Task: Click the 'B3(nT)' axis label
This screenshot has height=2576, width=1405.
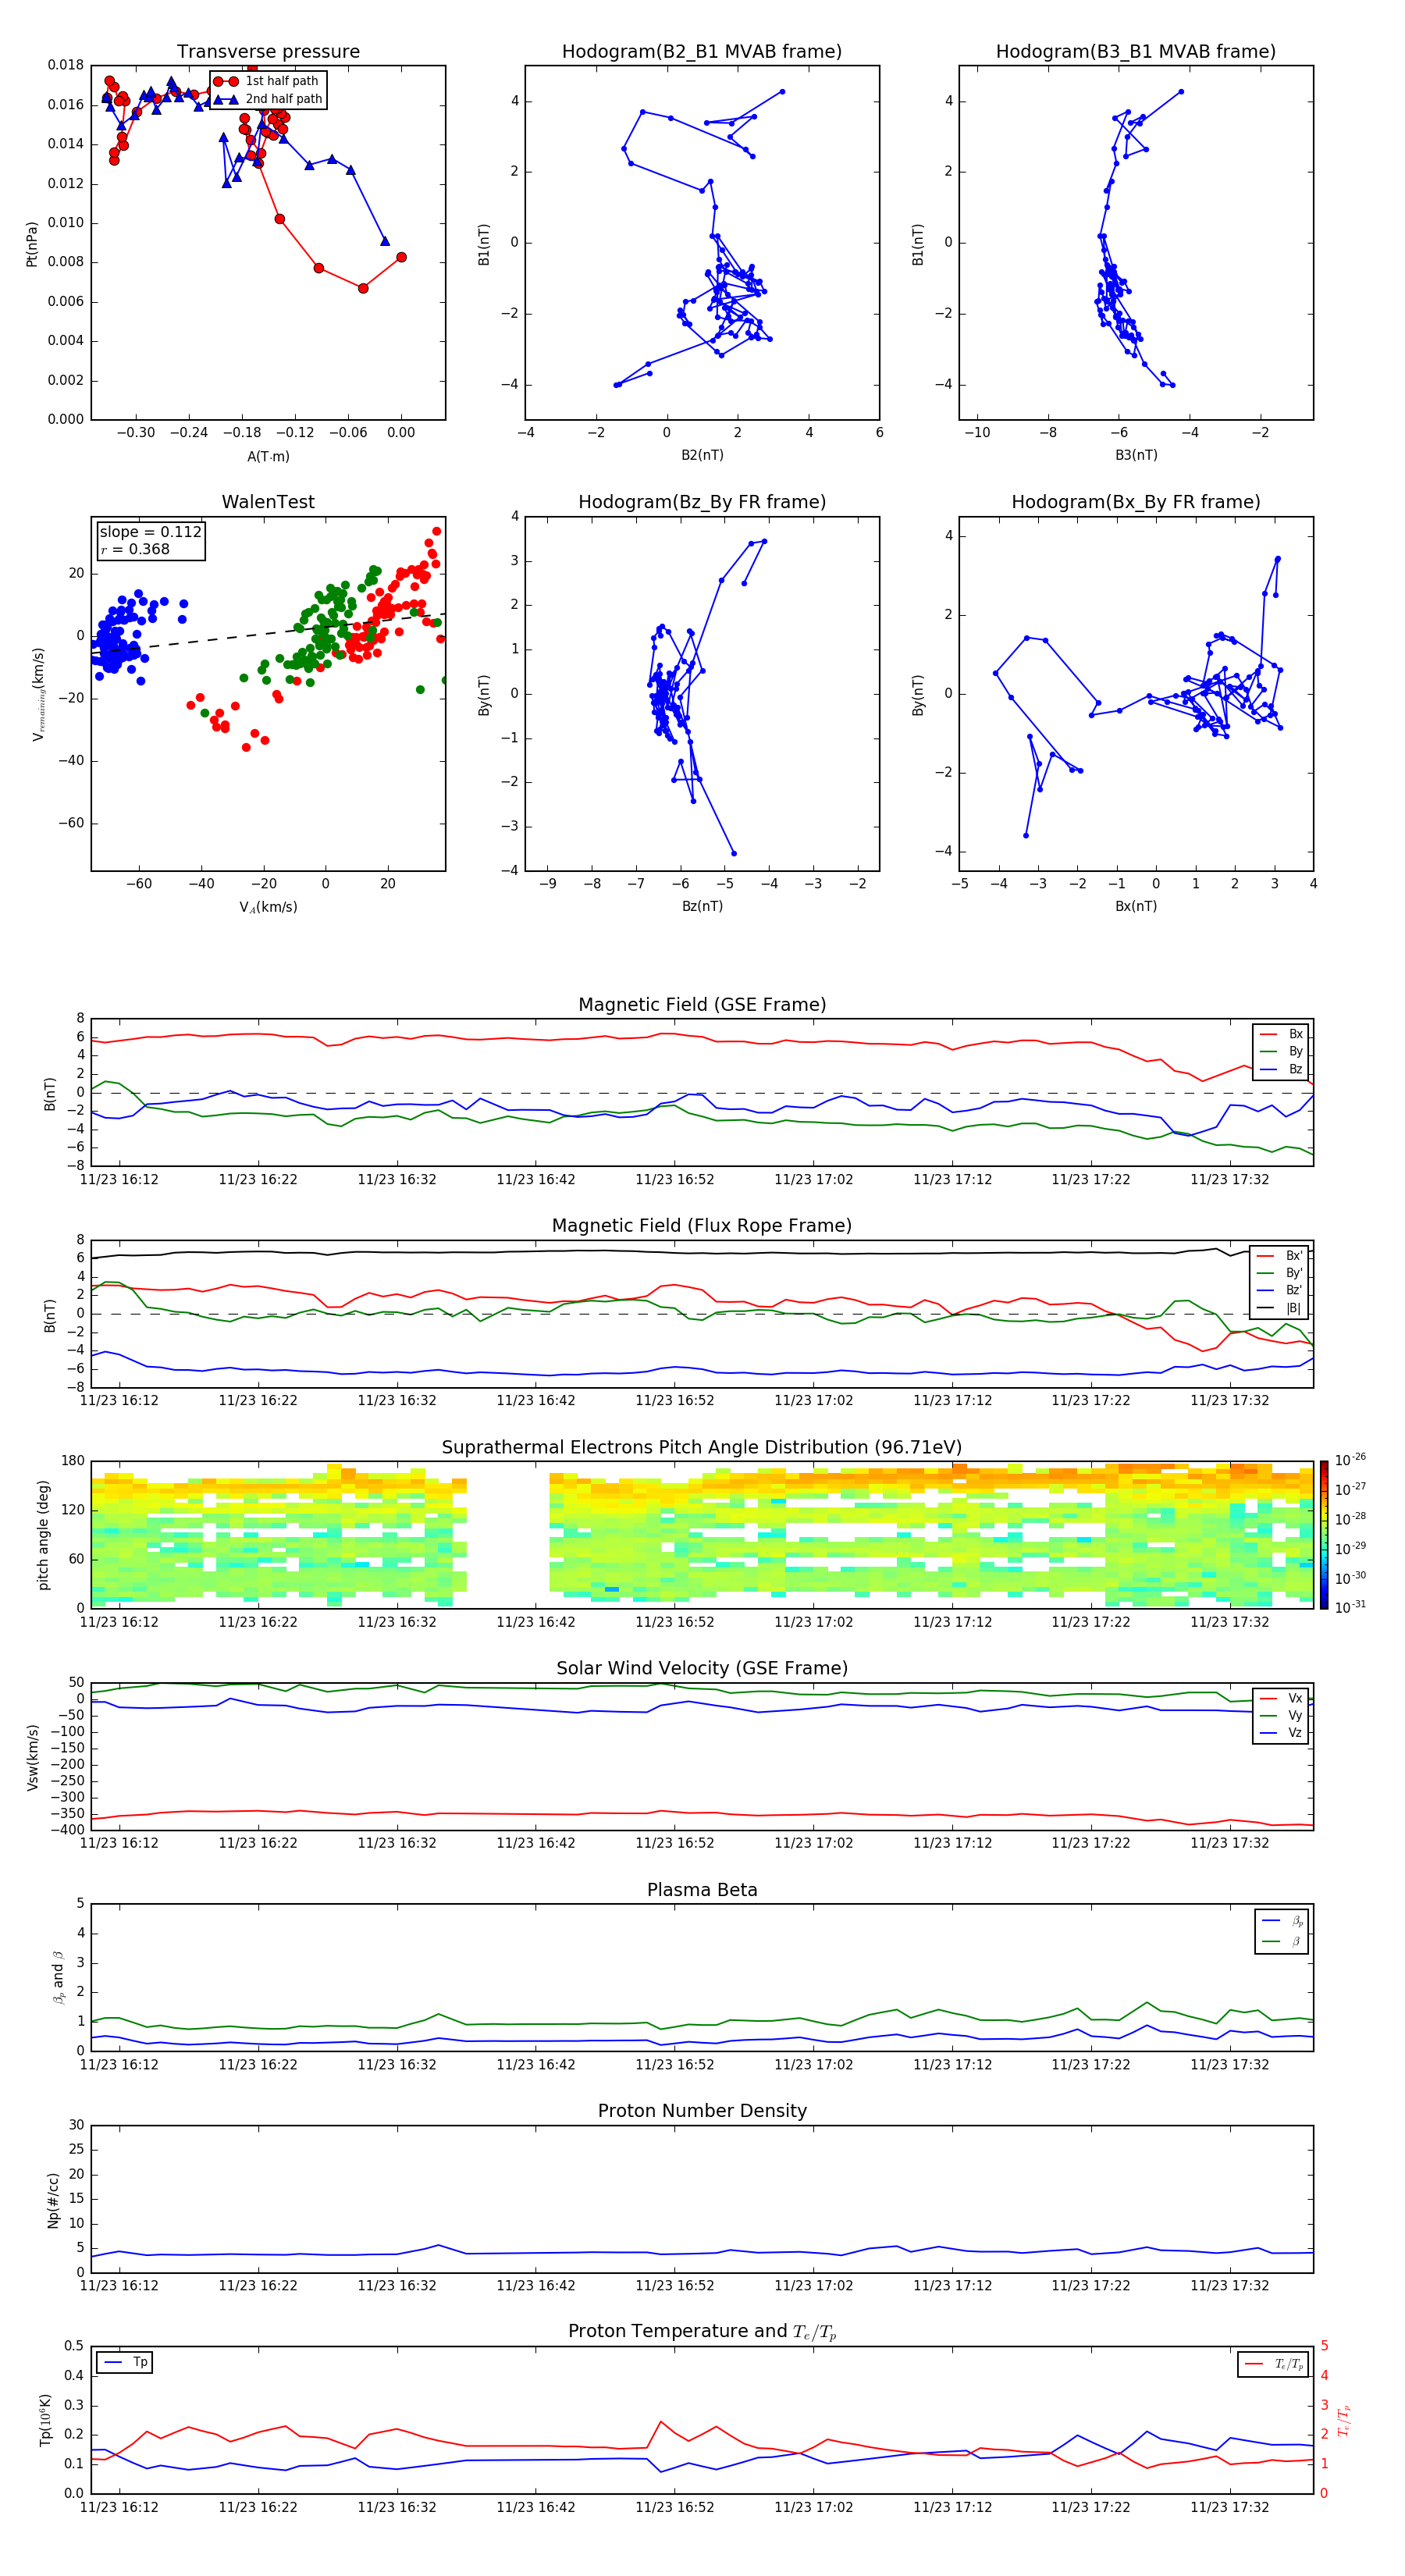Action: coord(1136,455)
